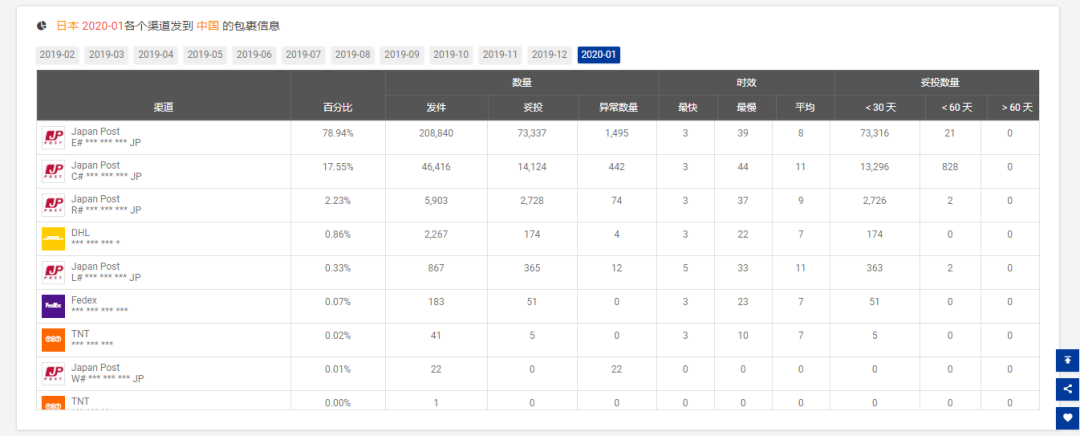
Task: Select the 2019-06 month tab
Action: [x=253, y=55]
